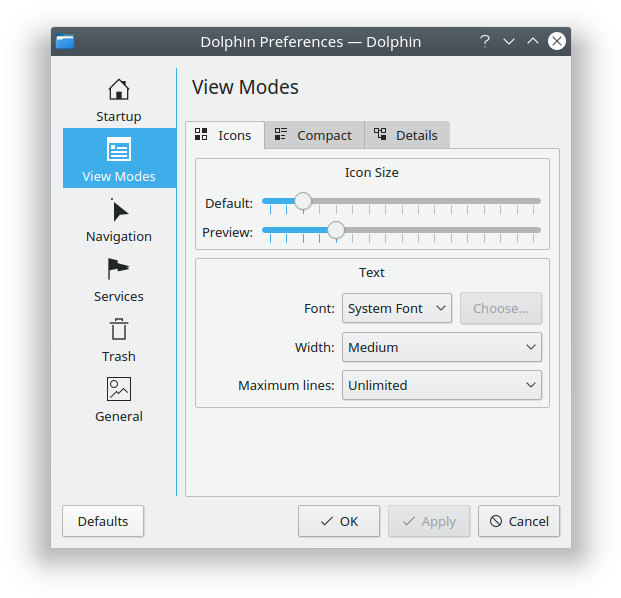Click the title bar help question mark

coord(485,41)
